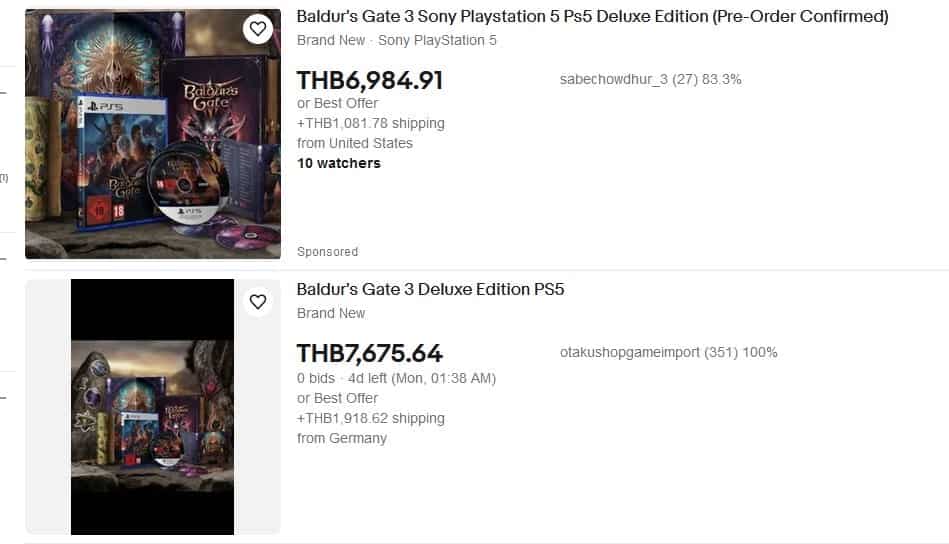Open the Baldur's Gate 3 Deluxe Edition PS5 title
Viewport: 949px width, 544px height.
click(x=430, y=290)
